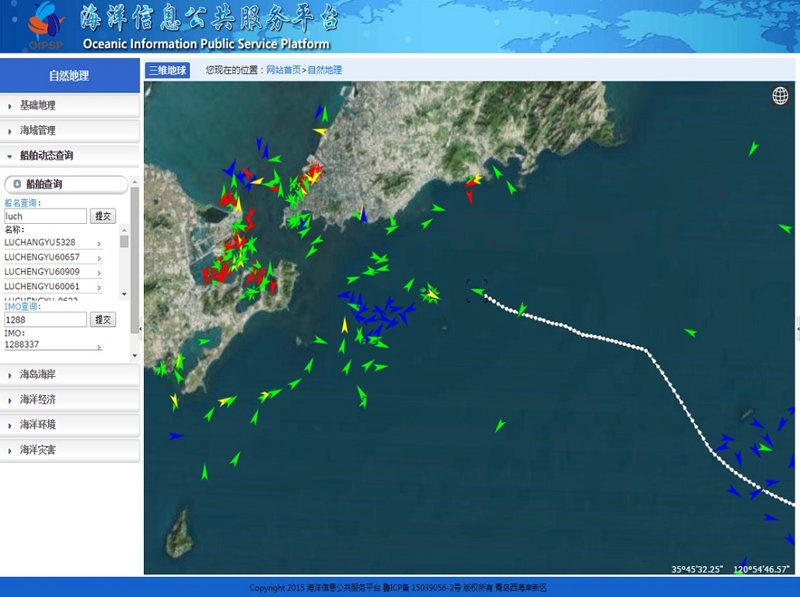Click the arrow icon next to IMO 1288337

(x=99, y=347)
